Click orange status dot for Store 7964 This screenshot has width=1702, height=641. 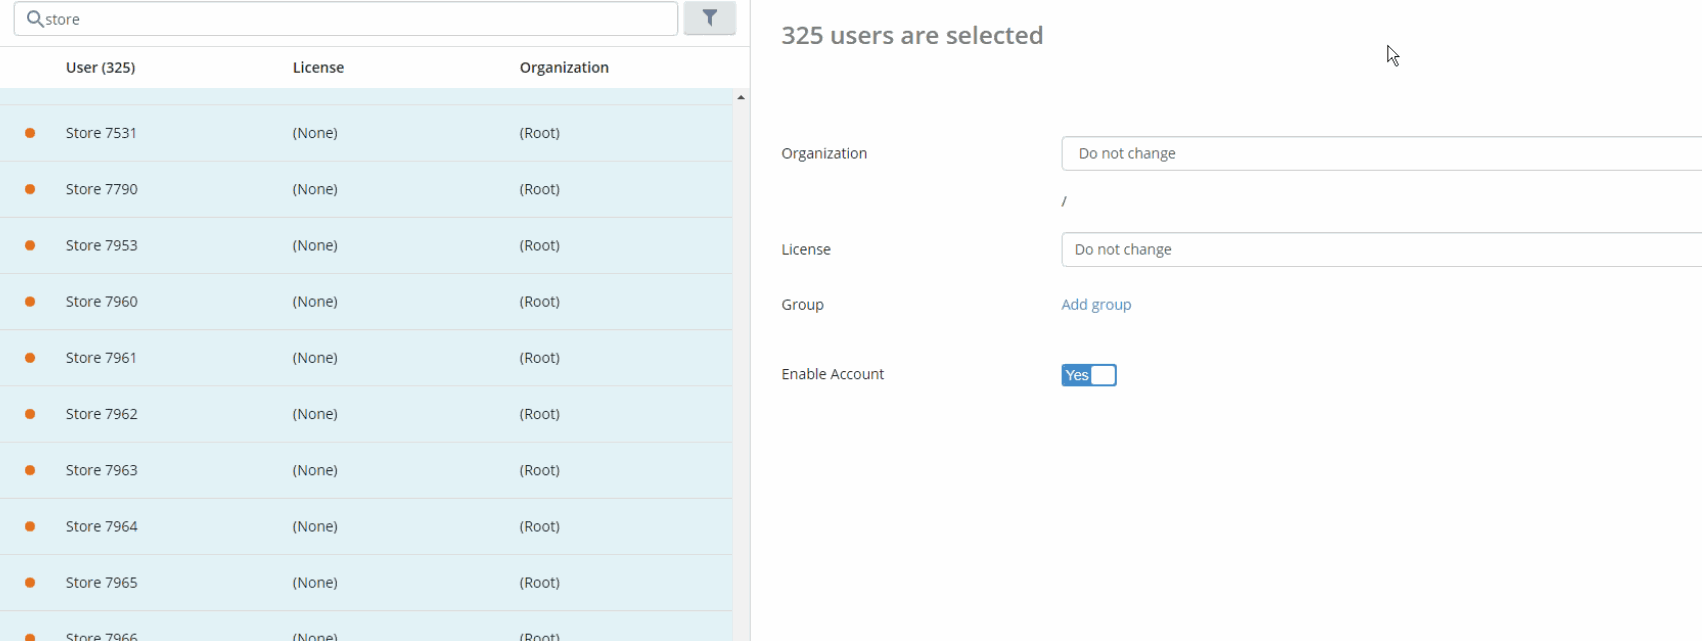pos(30,526)
